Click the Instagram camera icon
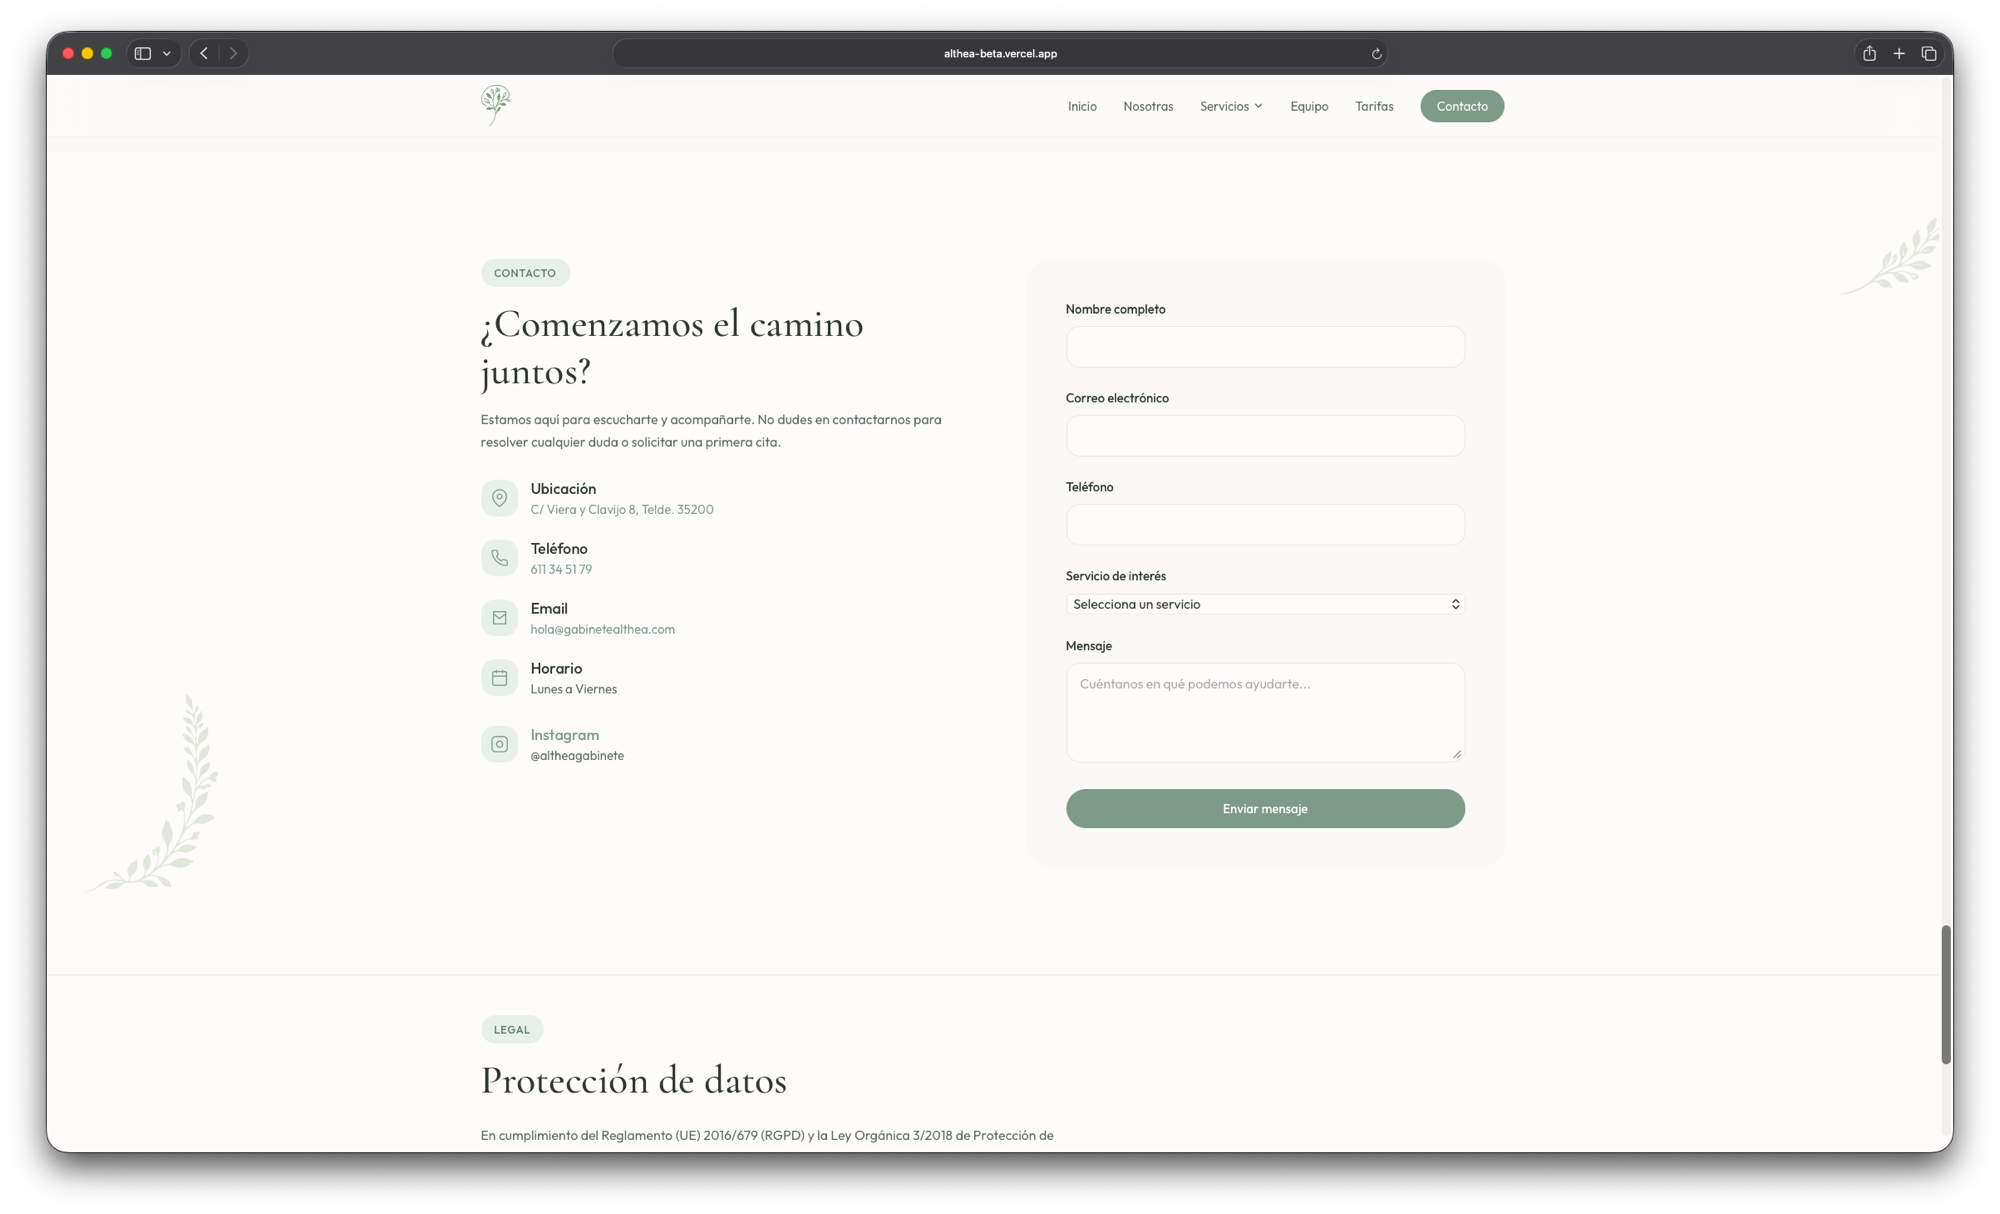 [499, 743]
